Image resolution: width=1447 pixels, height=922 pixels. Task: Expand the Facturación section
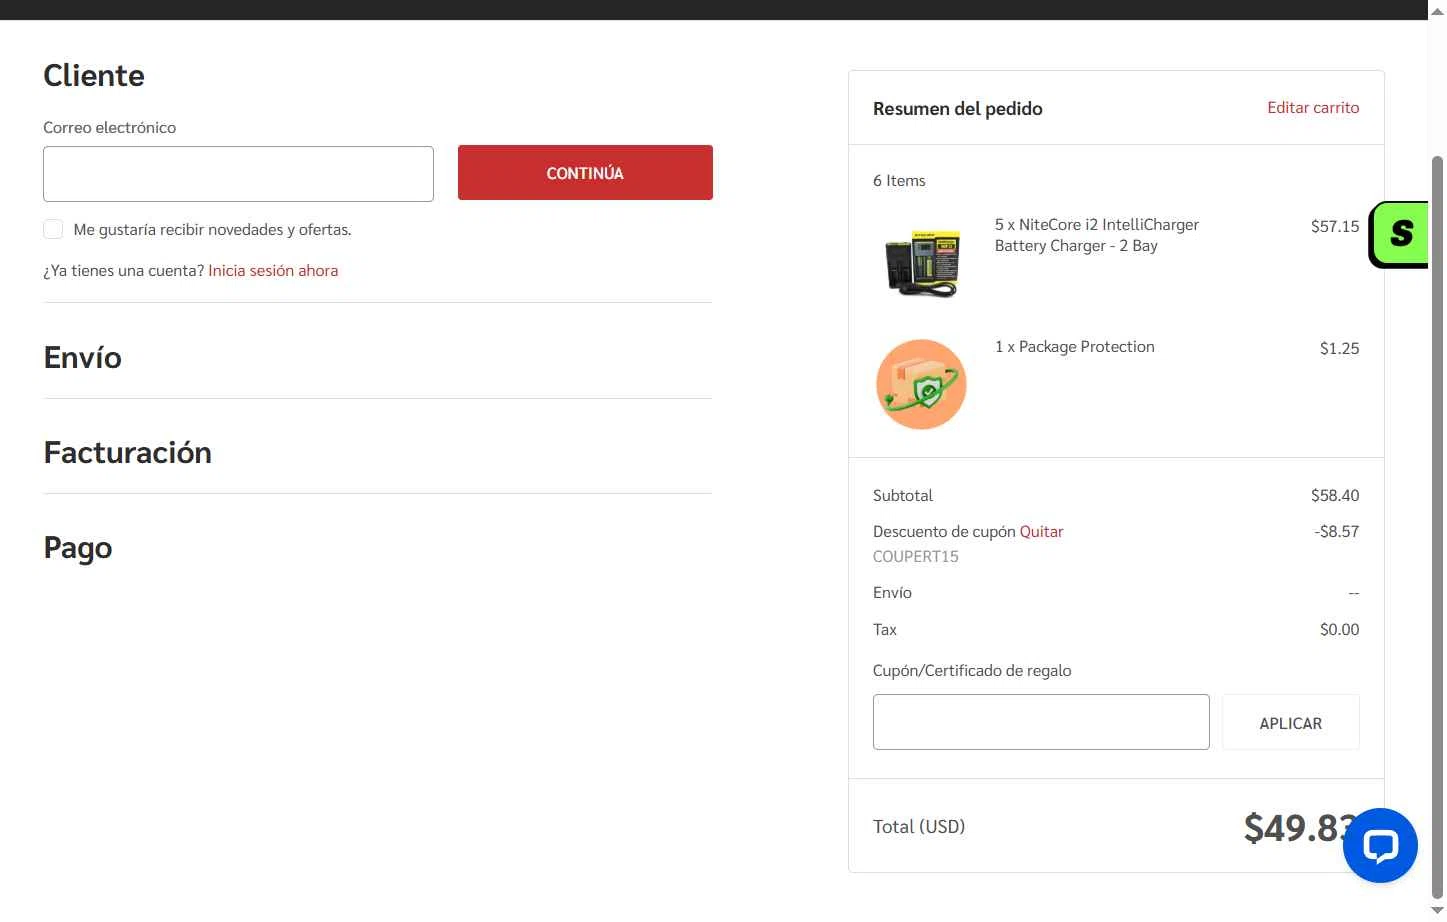tap(127, 452)
